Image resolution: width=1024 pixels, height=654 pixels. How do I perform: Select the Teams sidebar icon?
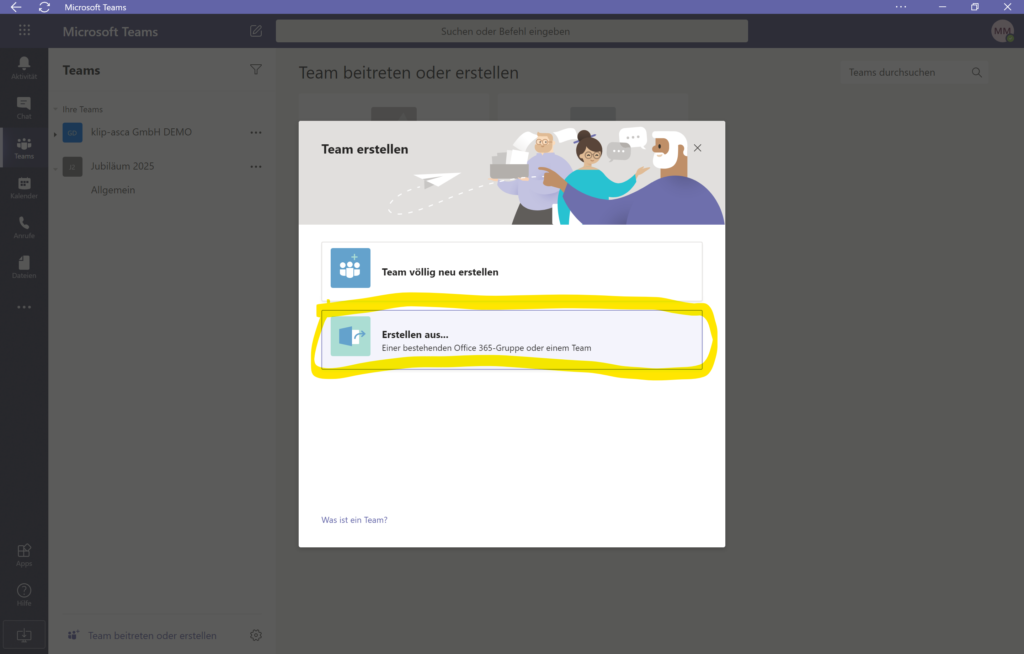pos(24,148)
